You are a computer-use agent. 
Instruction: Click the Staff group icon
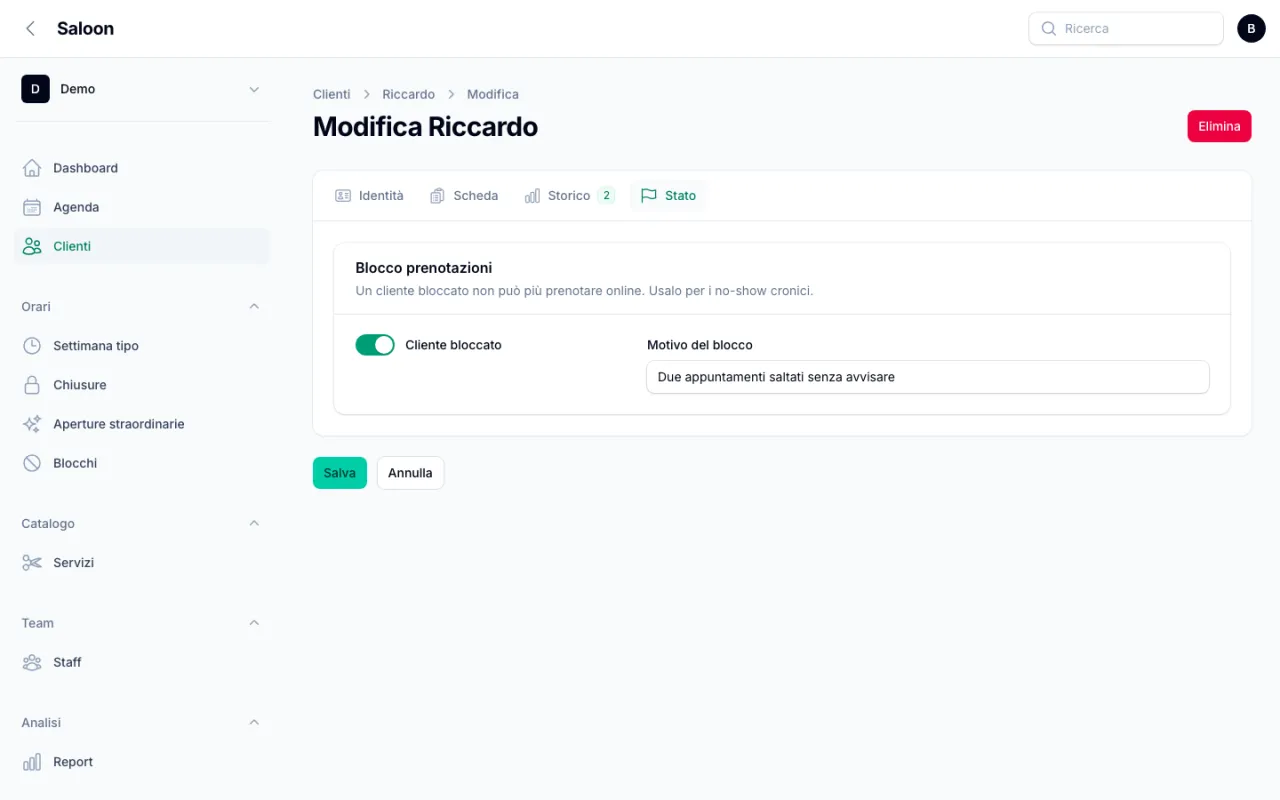pos(32,662)
